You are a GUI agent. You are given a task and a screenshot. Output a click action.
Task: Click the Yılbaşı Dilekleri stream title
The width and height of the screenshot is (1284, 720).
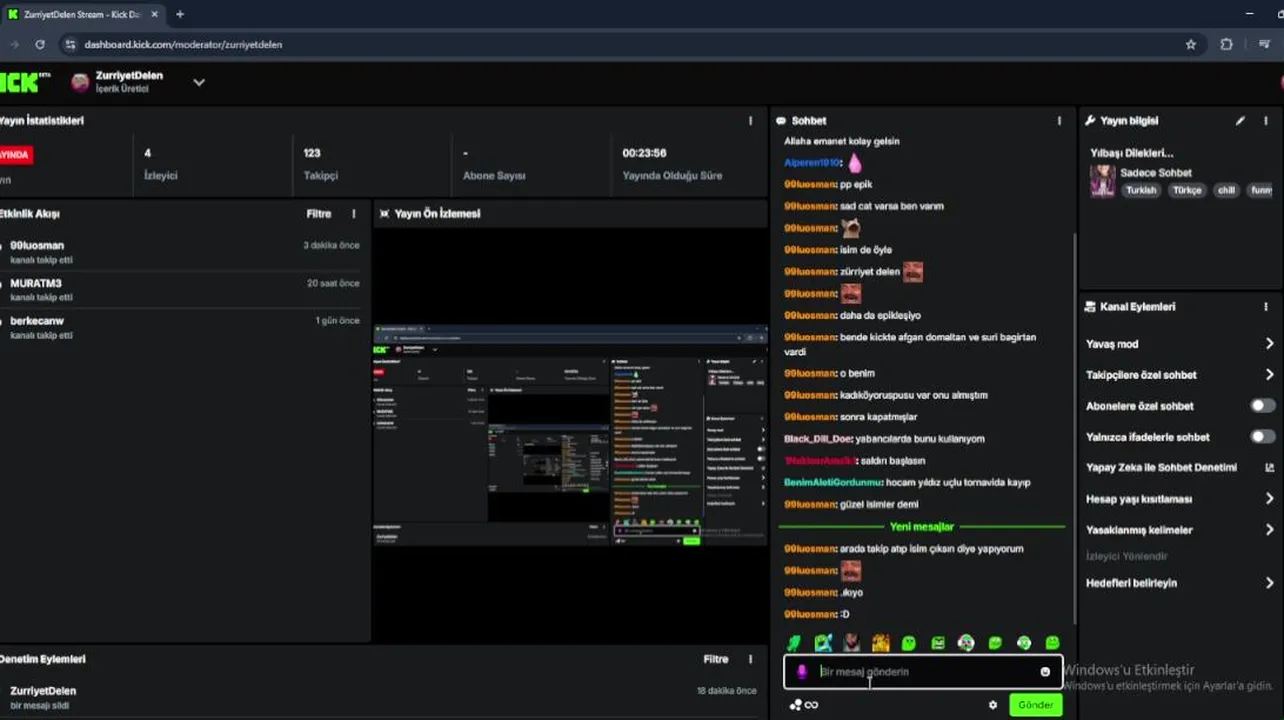[x=1132, y=153]
